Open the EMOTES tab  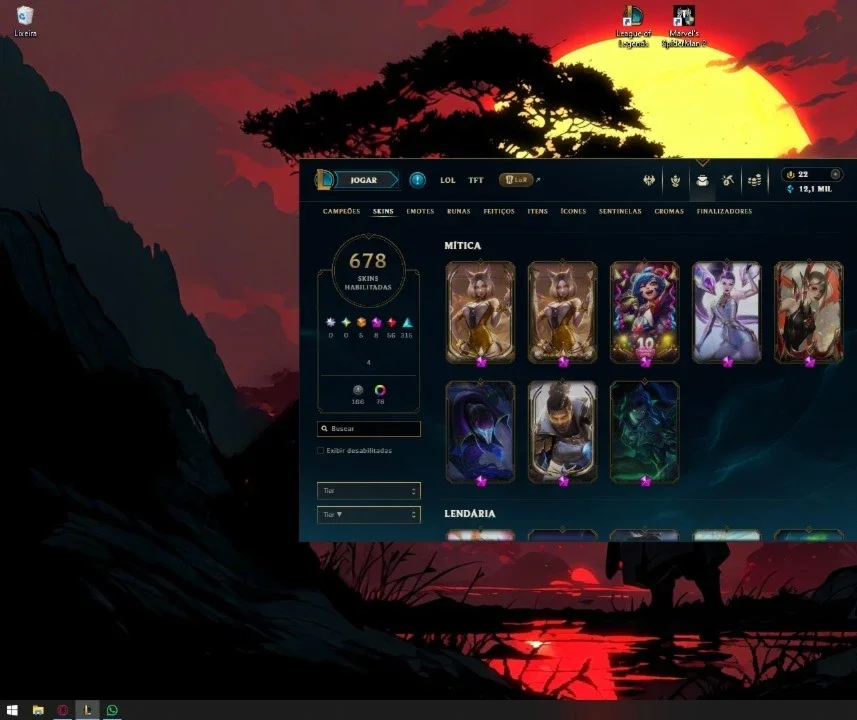tap(420, 211)
